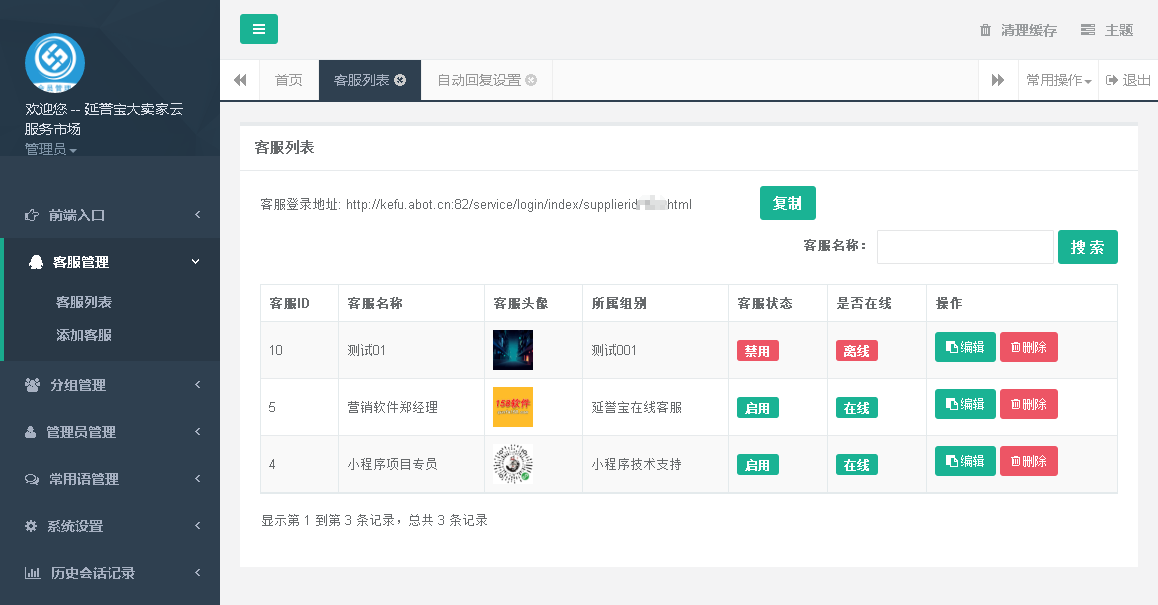Close the 自动回复设置 tab with its x icon

coord(531,80)
